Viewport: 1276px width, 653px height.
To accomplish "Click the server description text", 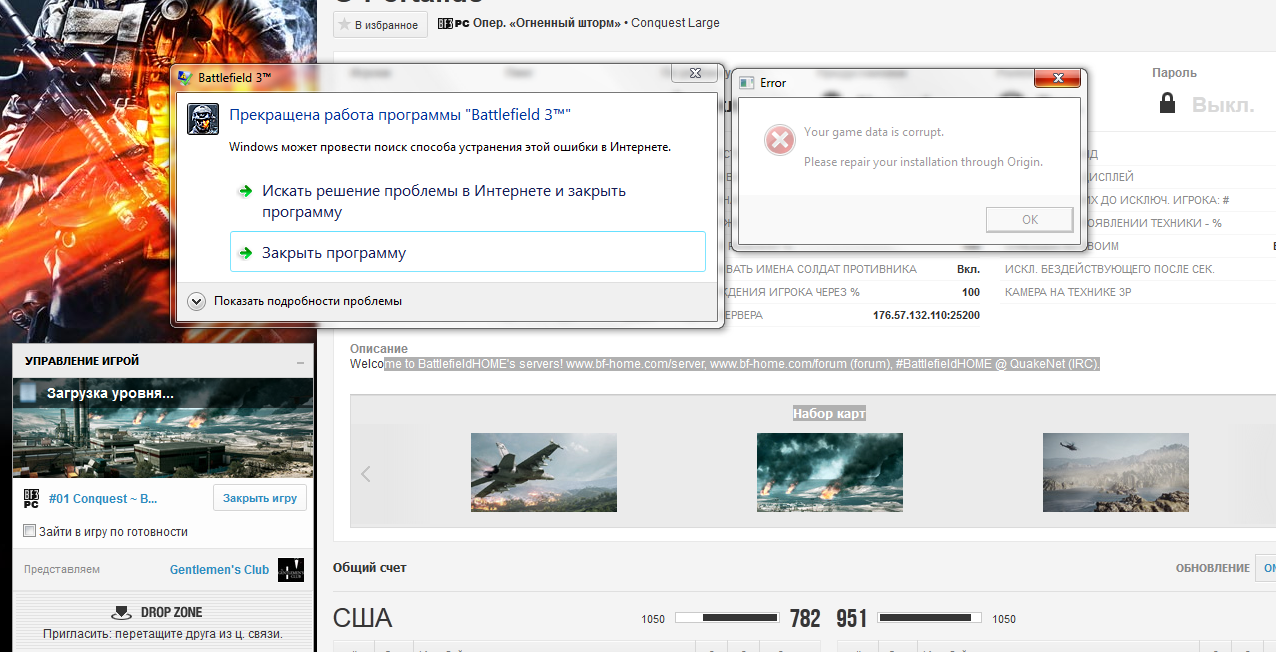I will (x=725, y=364).
